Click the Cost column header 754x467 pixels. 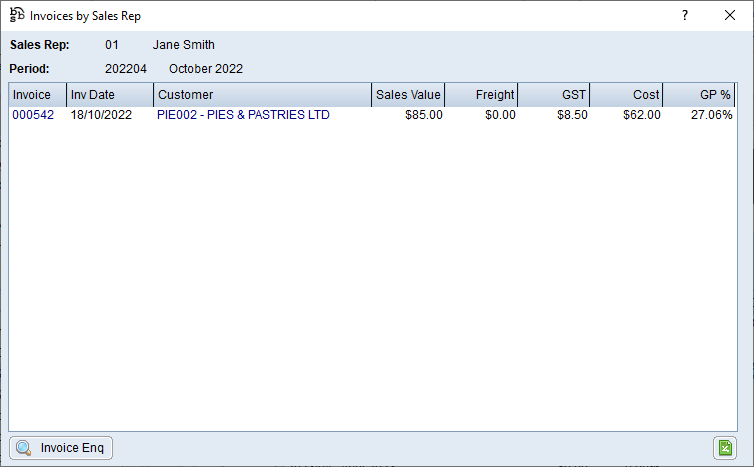(627, 95)
